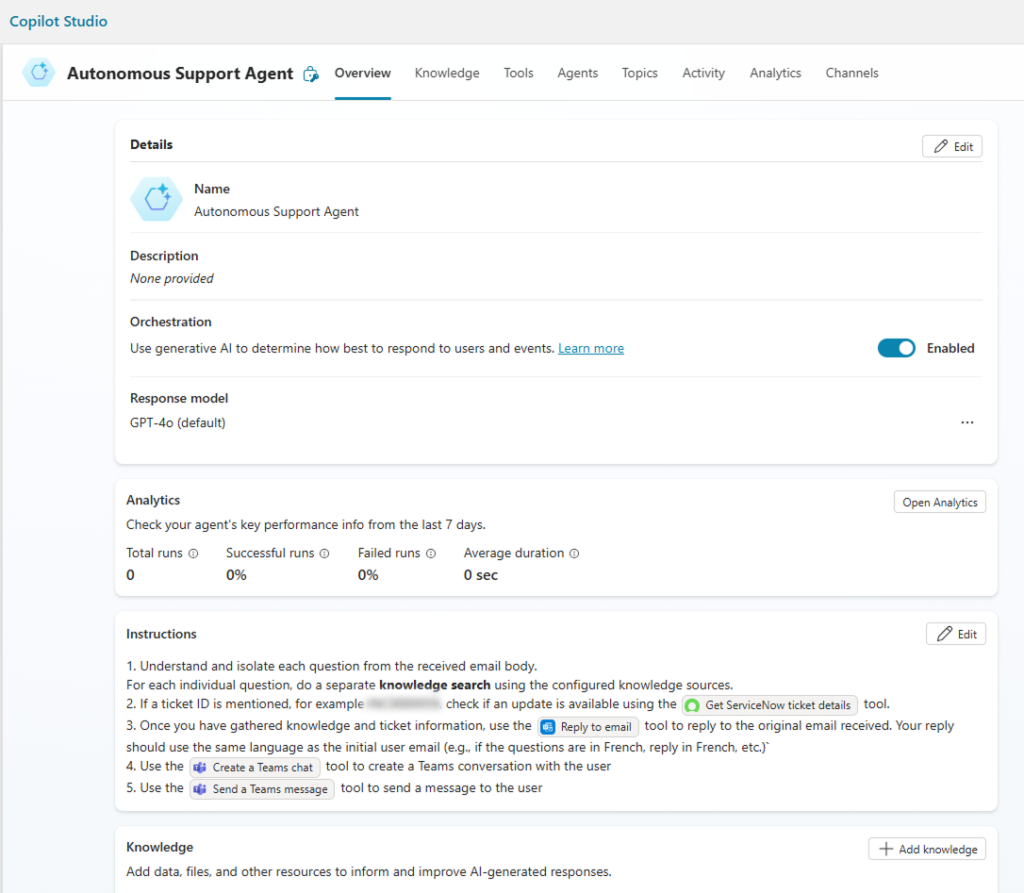Click the GPT-4o (default) response model text
This screenshot has height=893, width=1024.
point(178,423)
